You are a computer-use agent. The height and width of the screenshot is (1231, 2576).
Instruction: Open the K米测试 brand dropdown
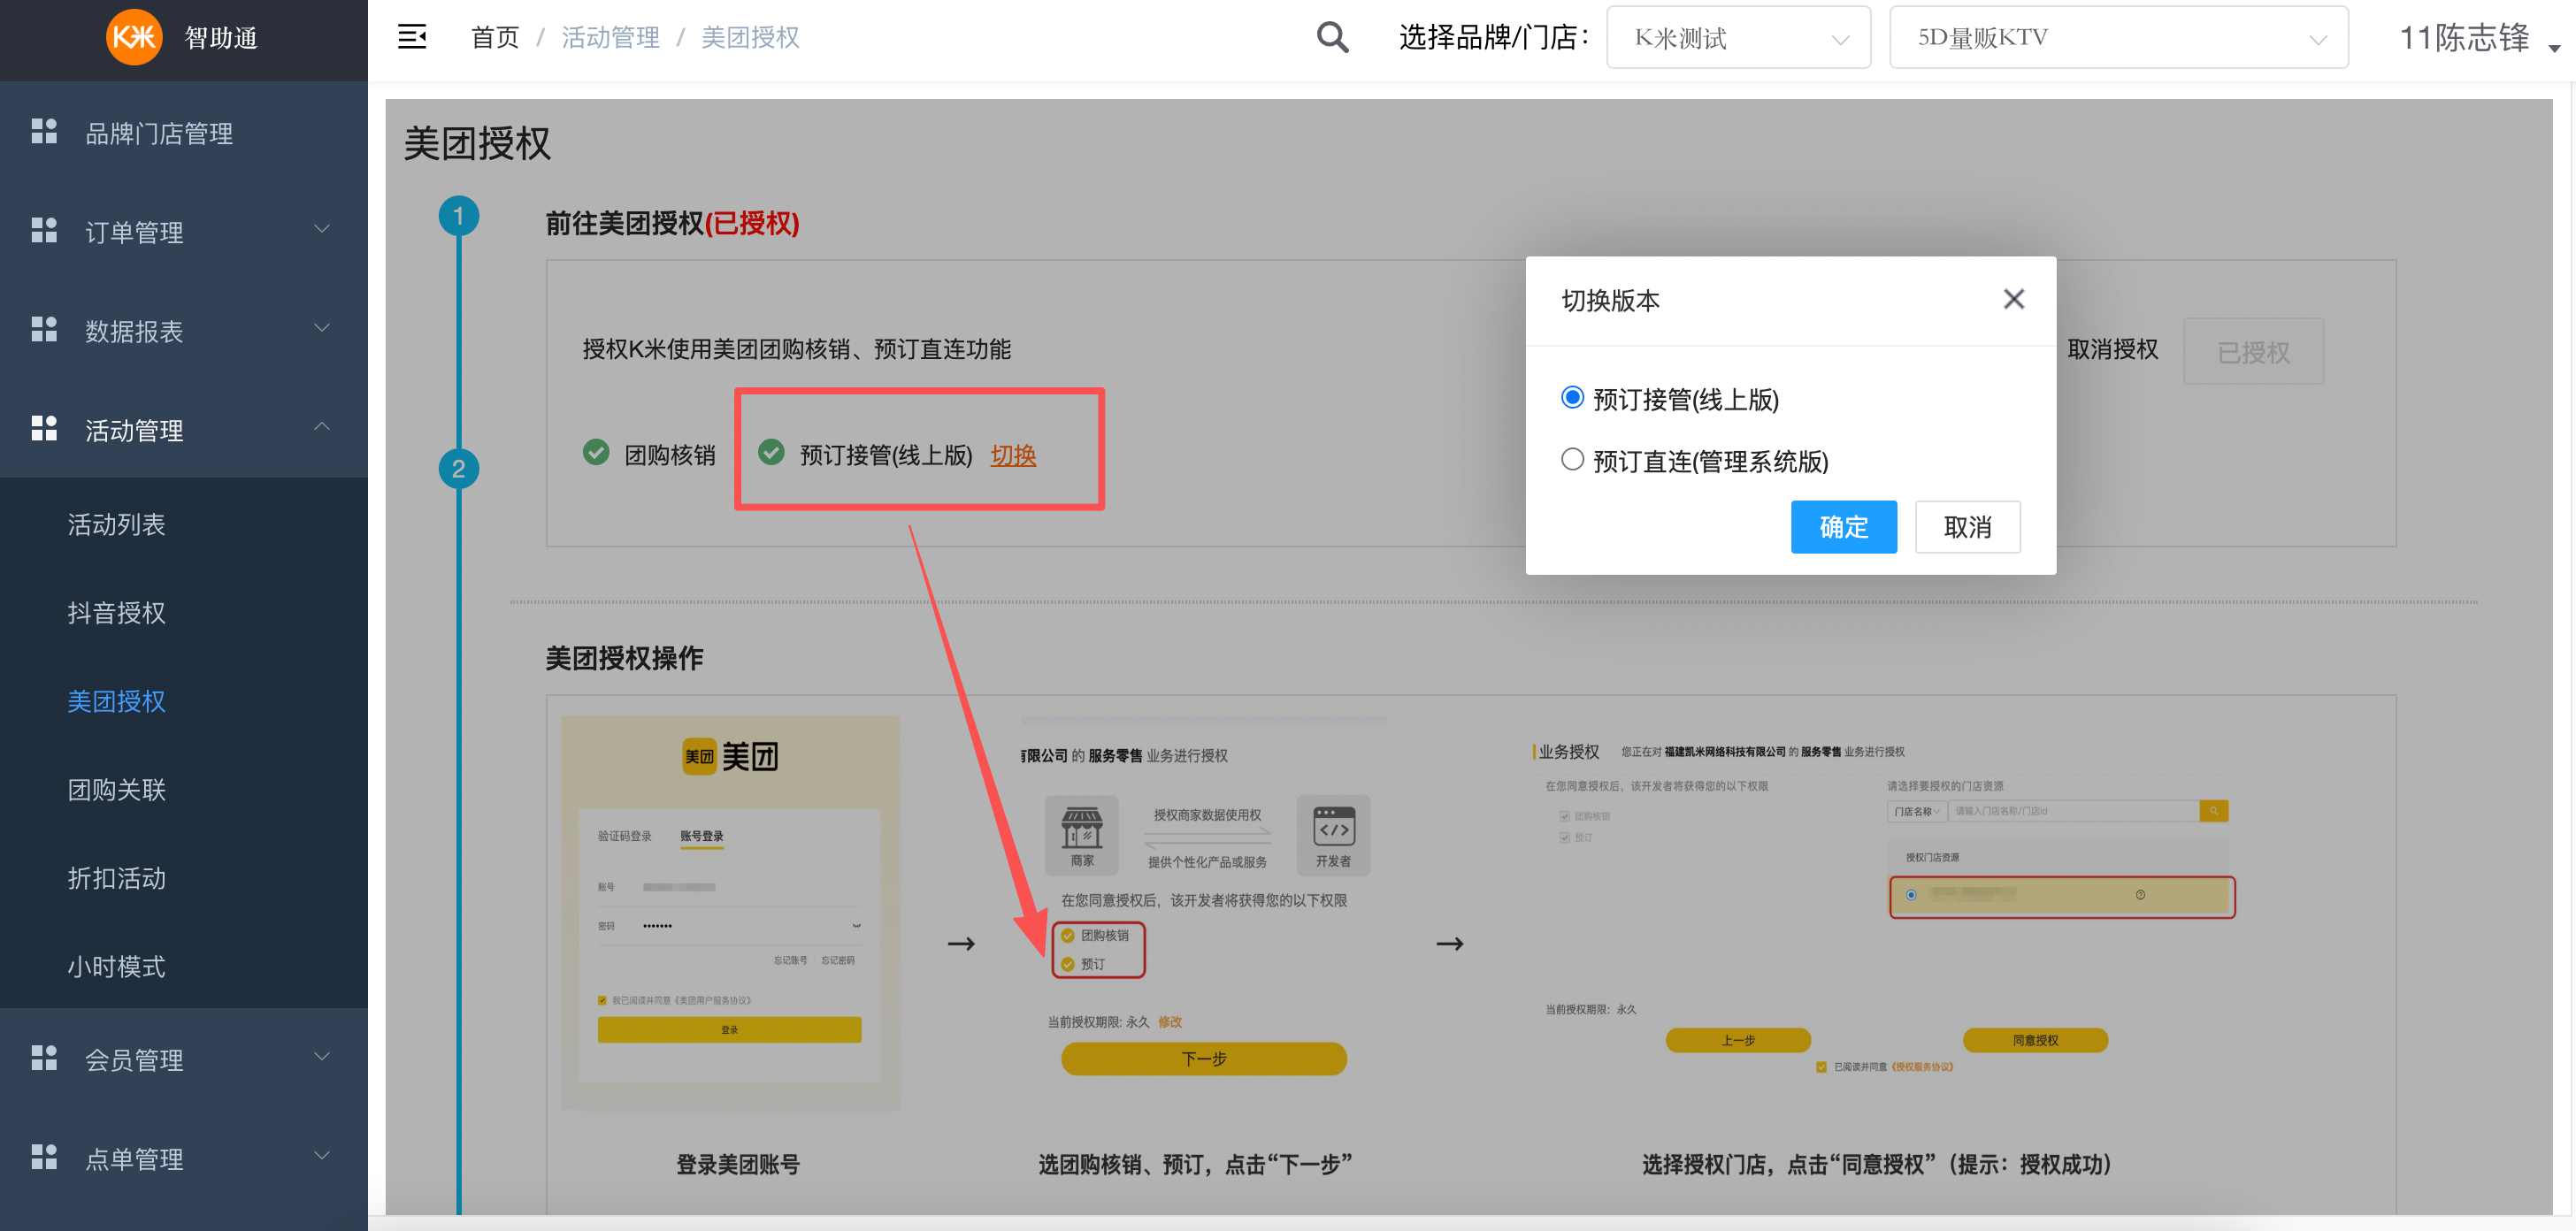(x=1738, y=38)
